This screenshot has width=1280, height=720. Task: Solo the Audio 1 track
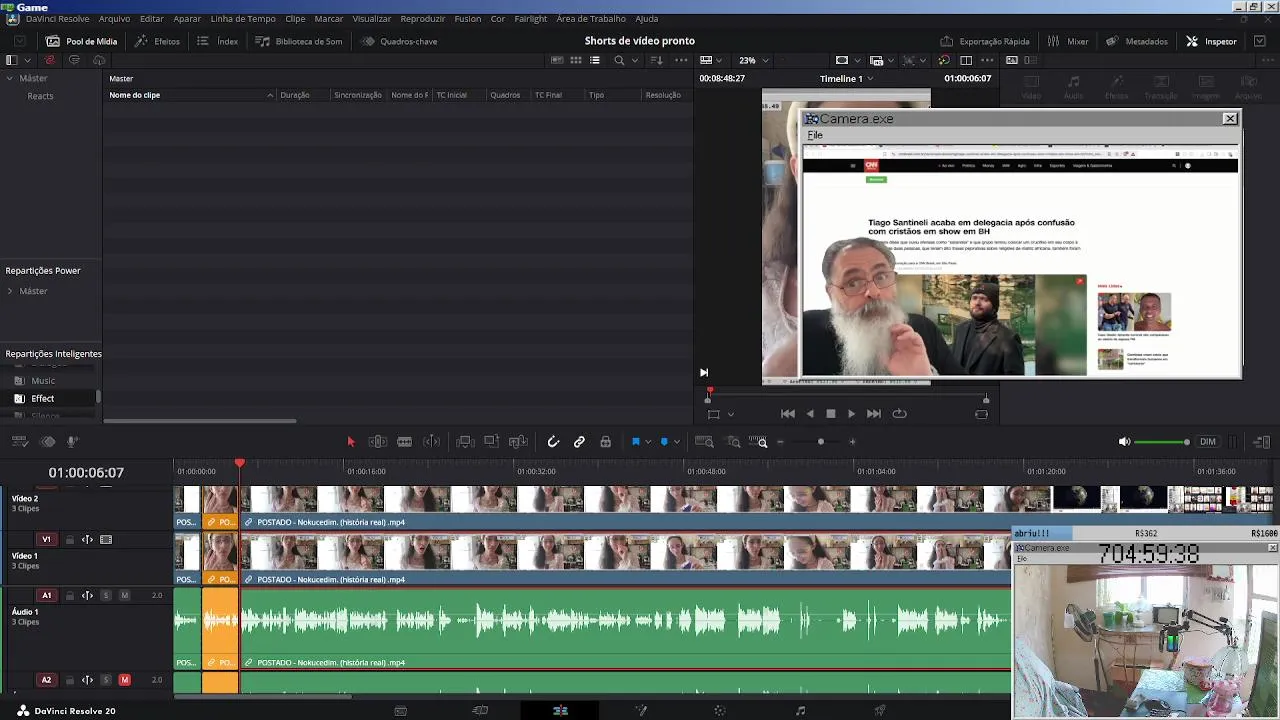coord(106,596)
